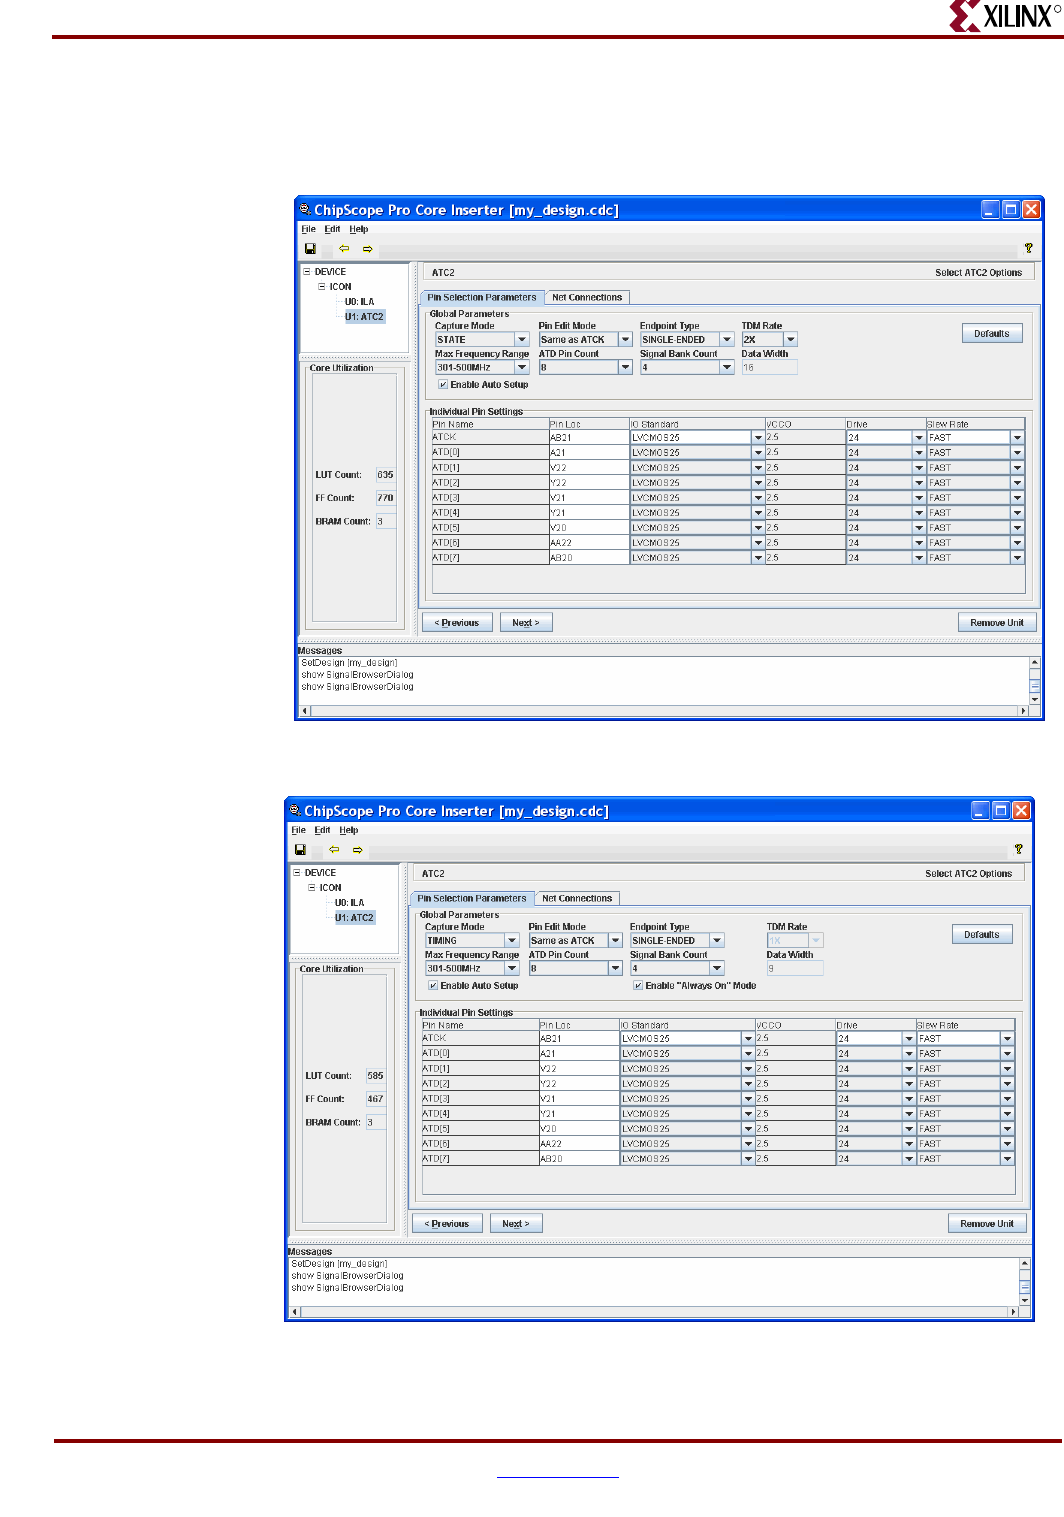Viewport: 1064px width, 1517px height.
Task: Click ATCK Pin Loc field AB21 in the TIMING-mode window
Action: click(x=579, y=1039)
